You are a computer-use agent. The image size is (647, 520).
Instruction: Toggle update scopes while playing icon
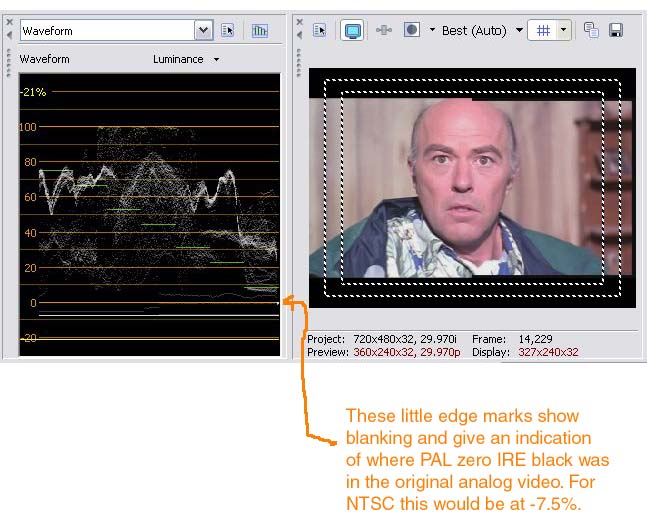[260, 31]
